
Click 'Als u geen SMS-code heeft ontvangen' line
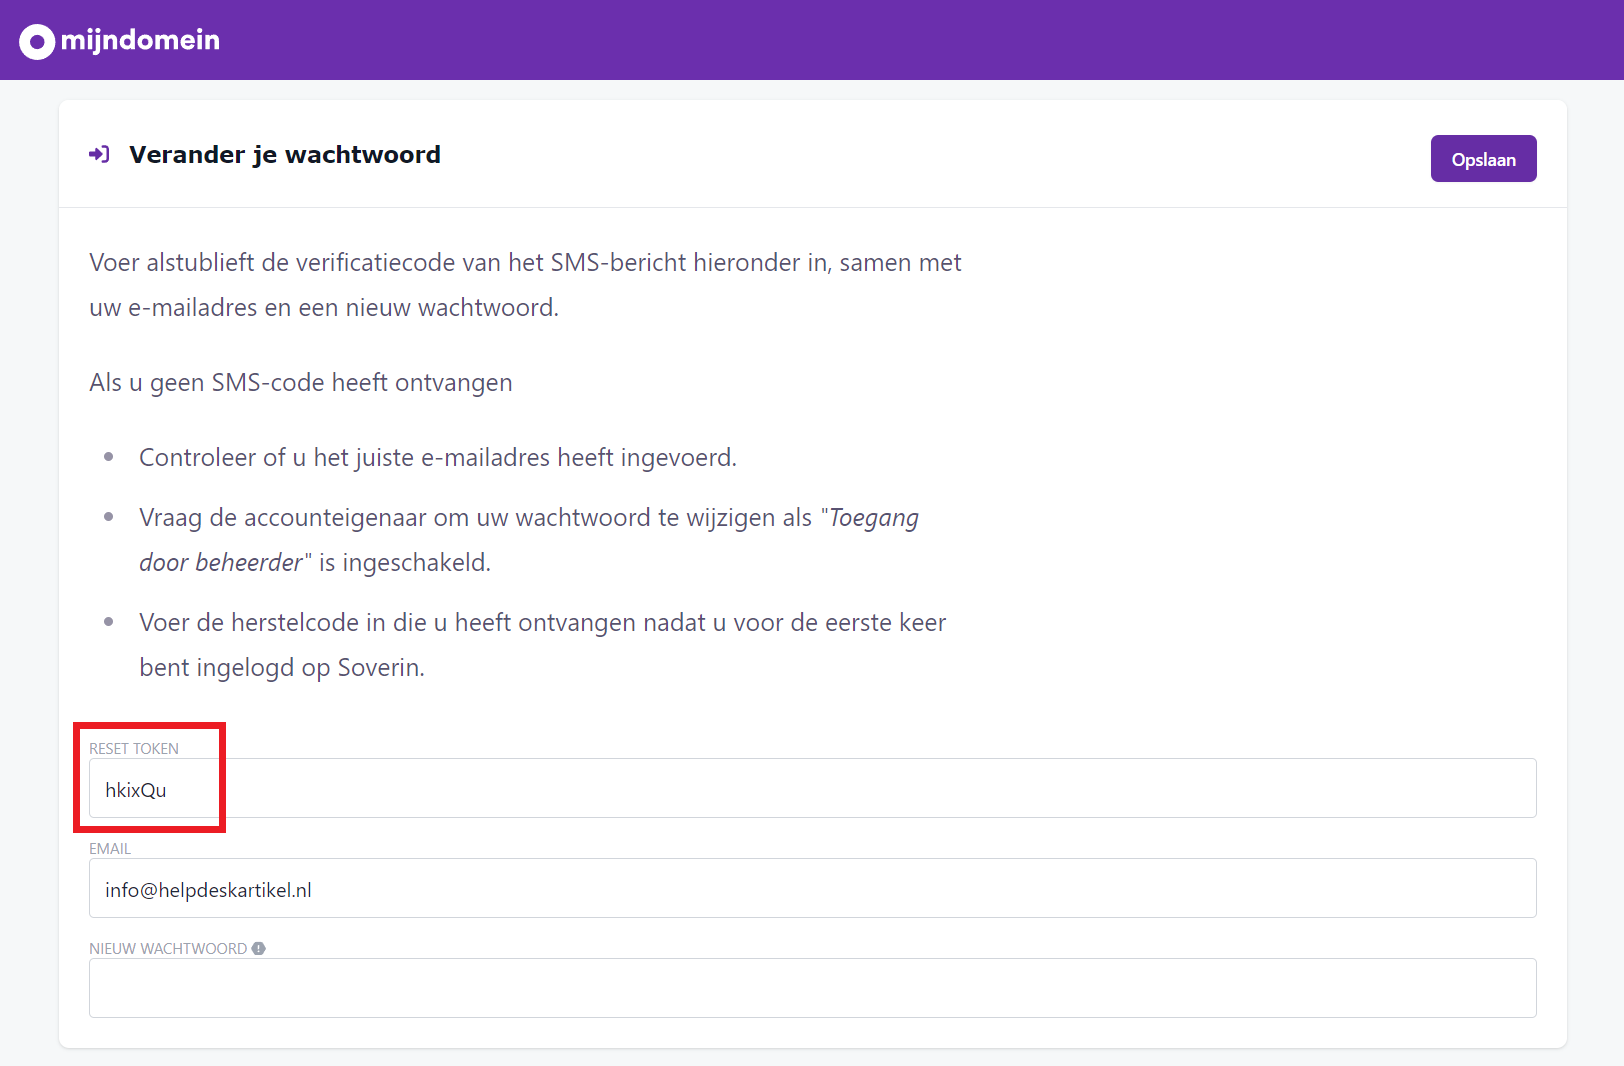301,383
